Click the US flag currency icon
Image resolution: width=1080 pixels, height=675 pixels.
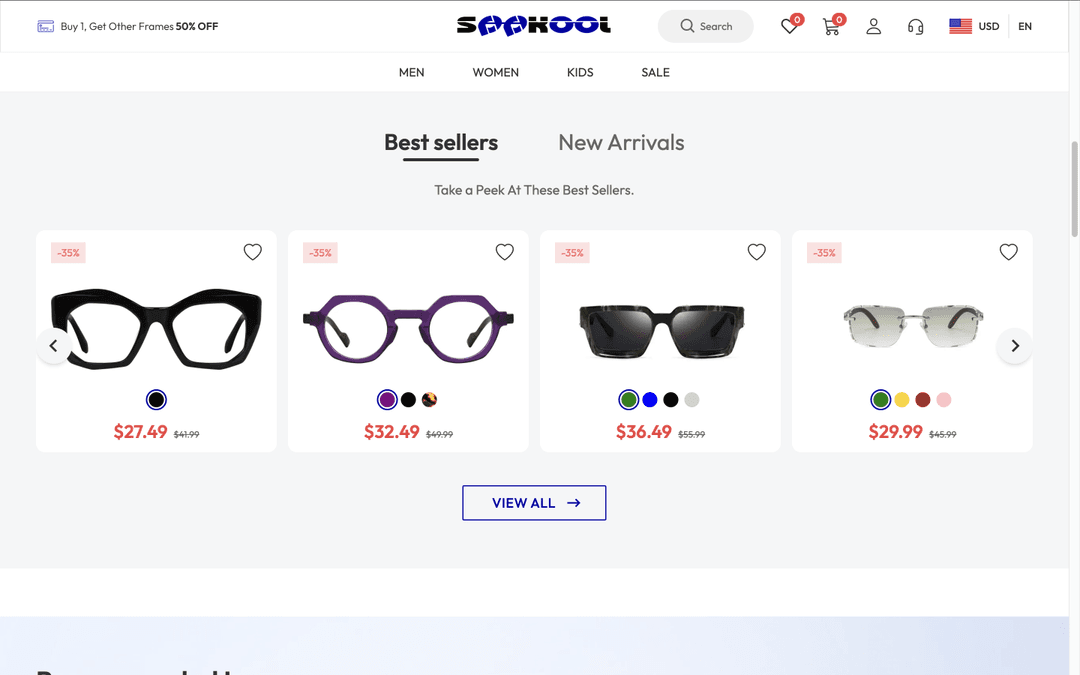point(960,26)
